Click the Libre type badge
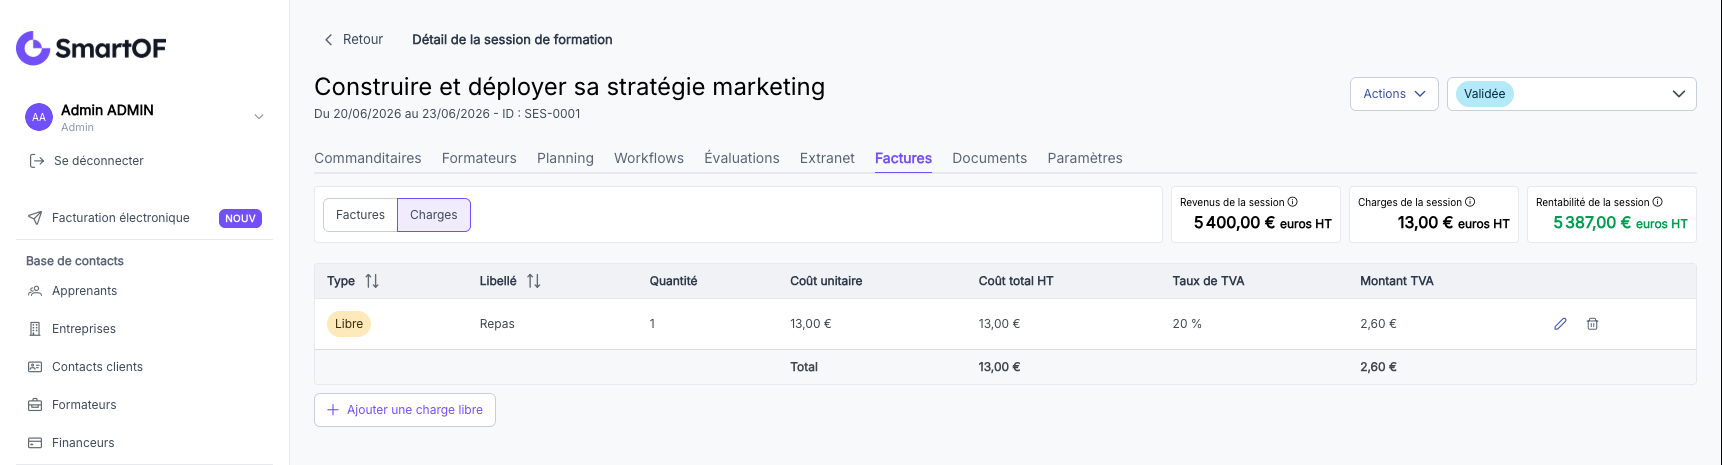Viewport: 1722px width, 465px height. point(349,324)
